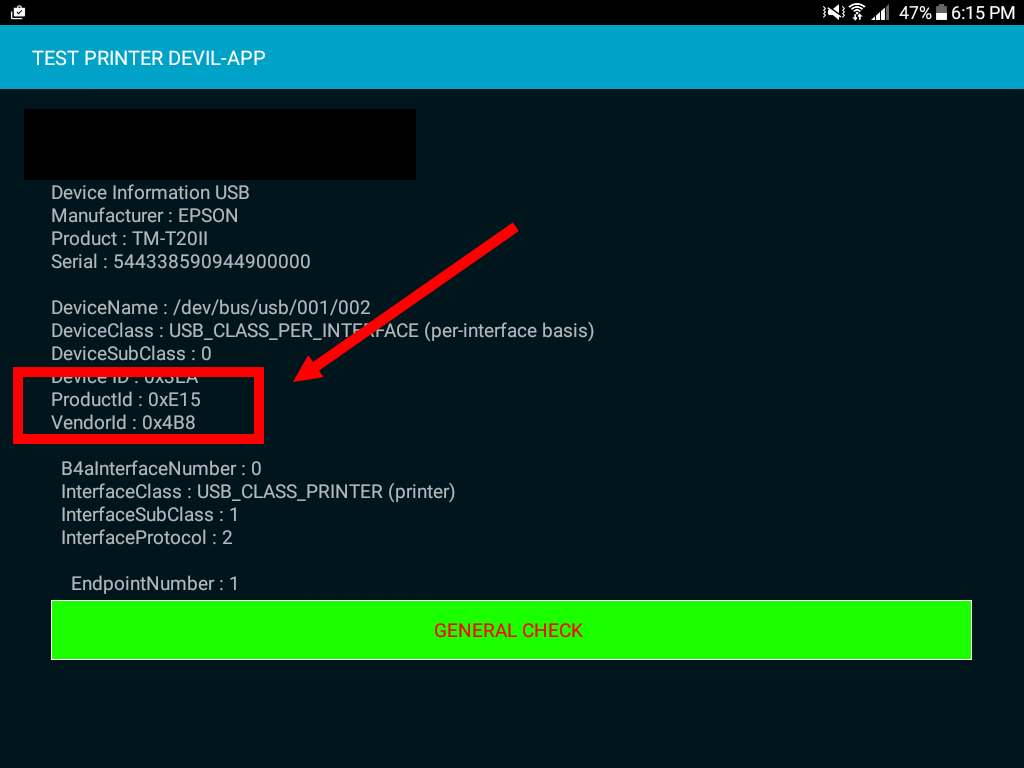Tap the TEST PRINTER DEVIL-APP title
1024x768 pixels.
pyautogui.click(x=149, y=58)
